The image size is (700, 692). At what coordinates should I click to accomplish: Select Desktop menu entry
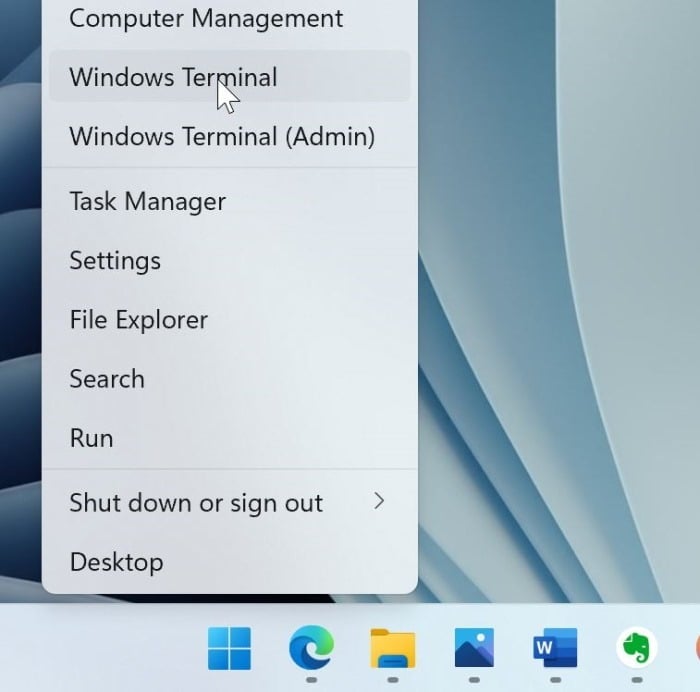click(x=229, y=562)
